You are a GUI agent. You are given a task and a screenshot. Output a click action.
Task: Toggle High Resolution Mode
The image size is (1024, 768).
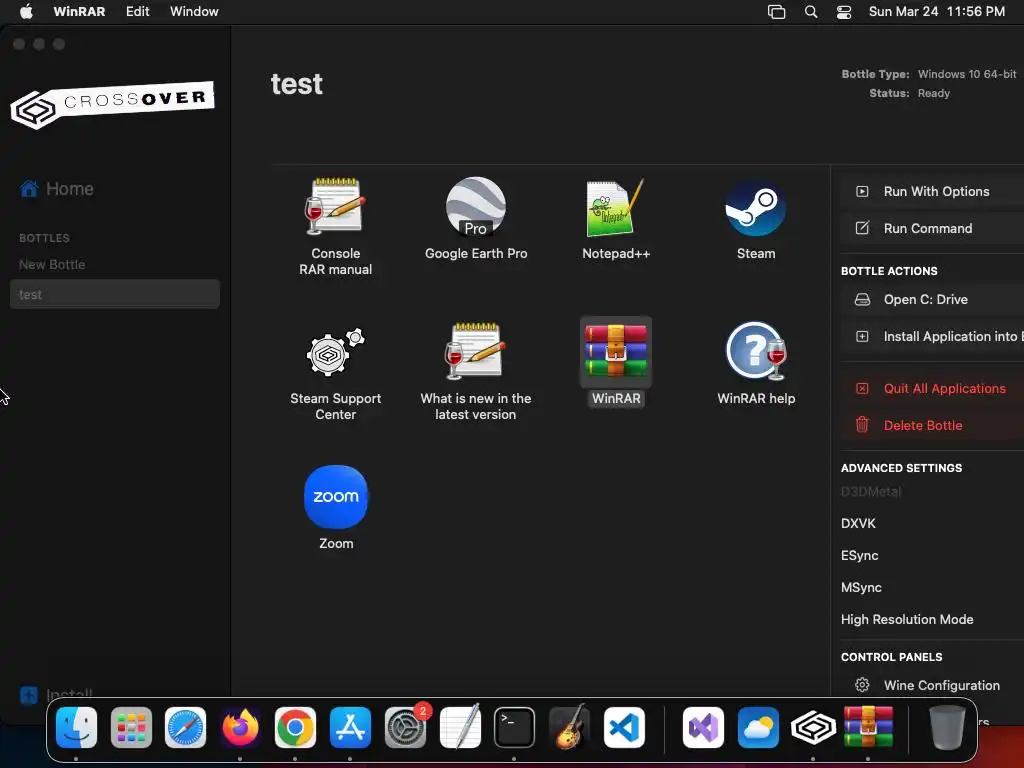pyautogui.click(x=907, y=619)
